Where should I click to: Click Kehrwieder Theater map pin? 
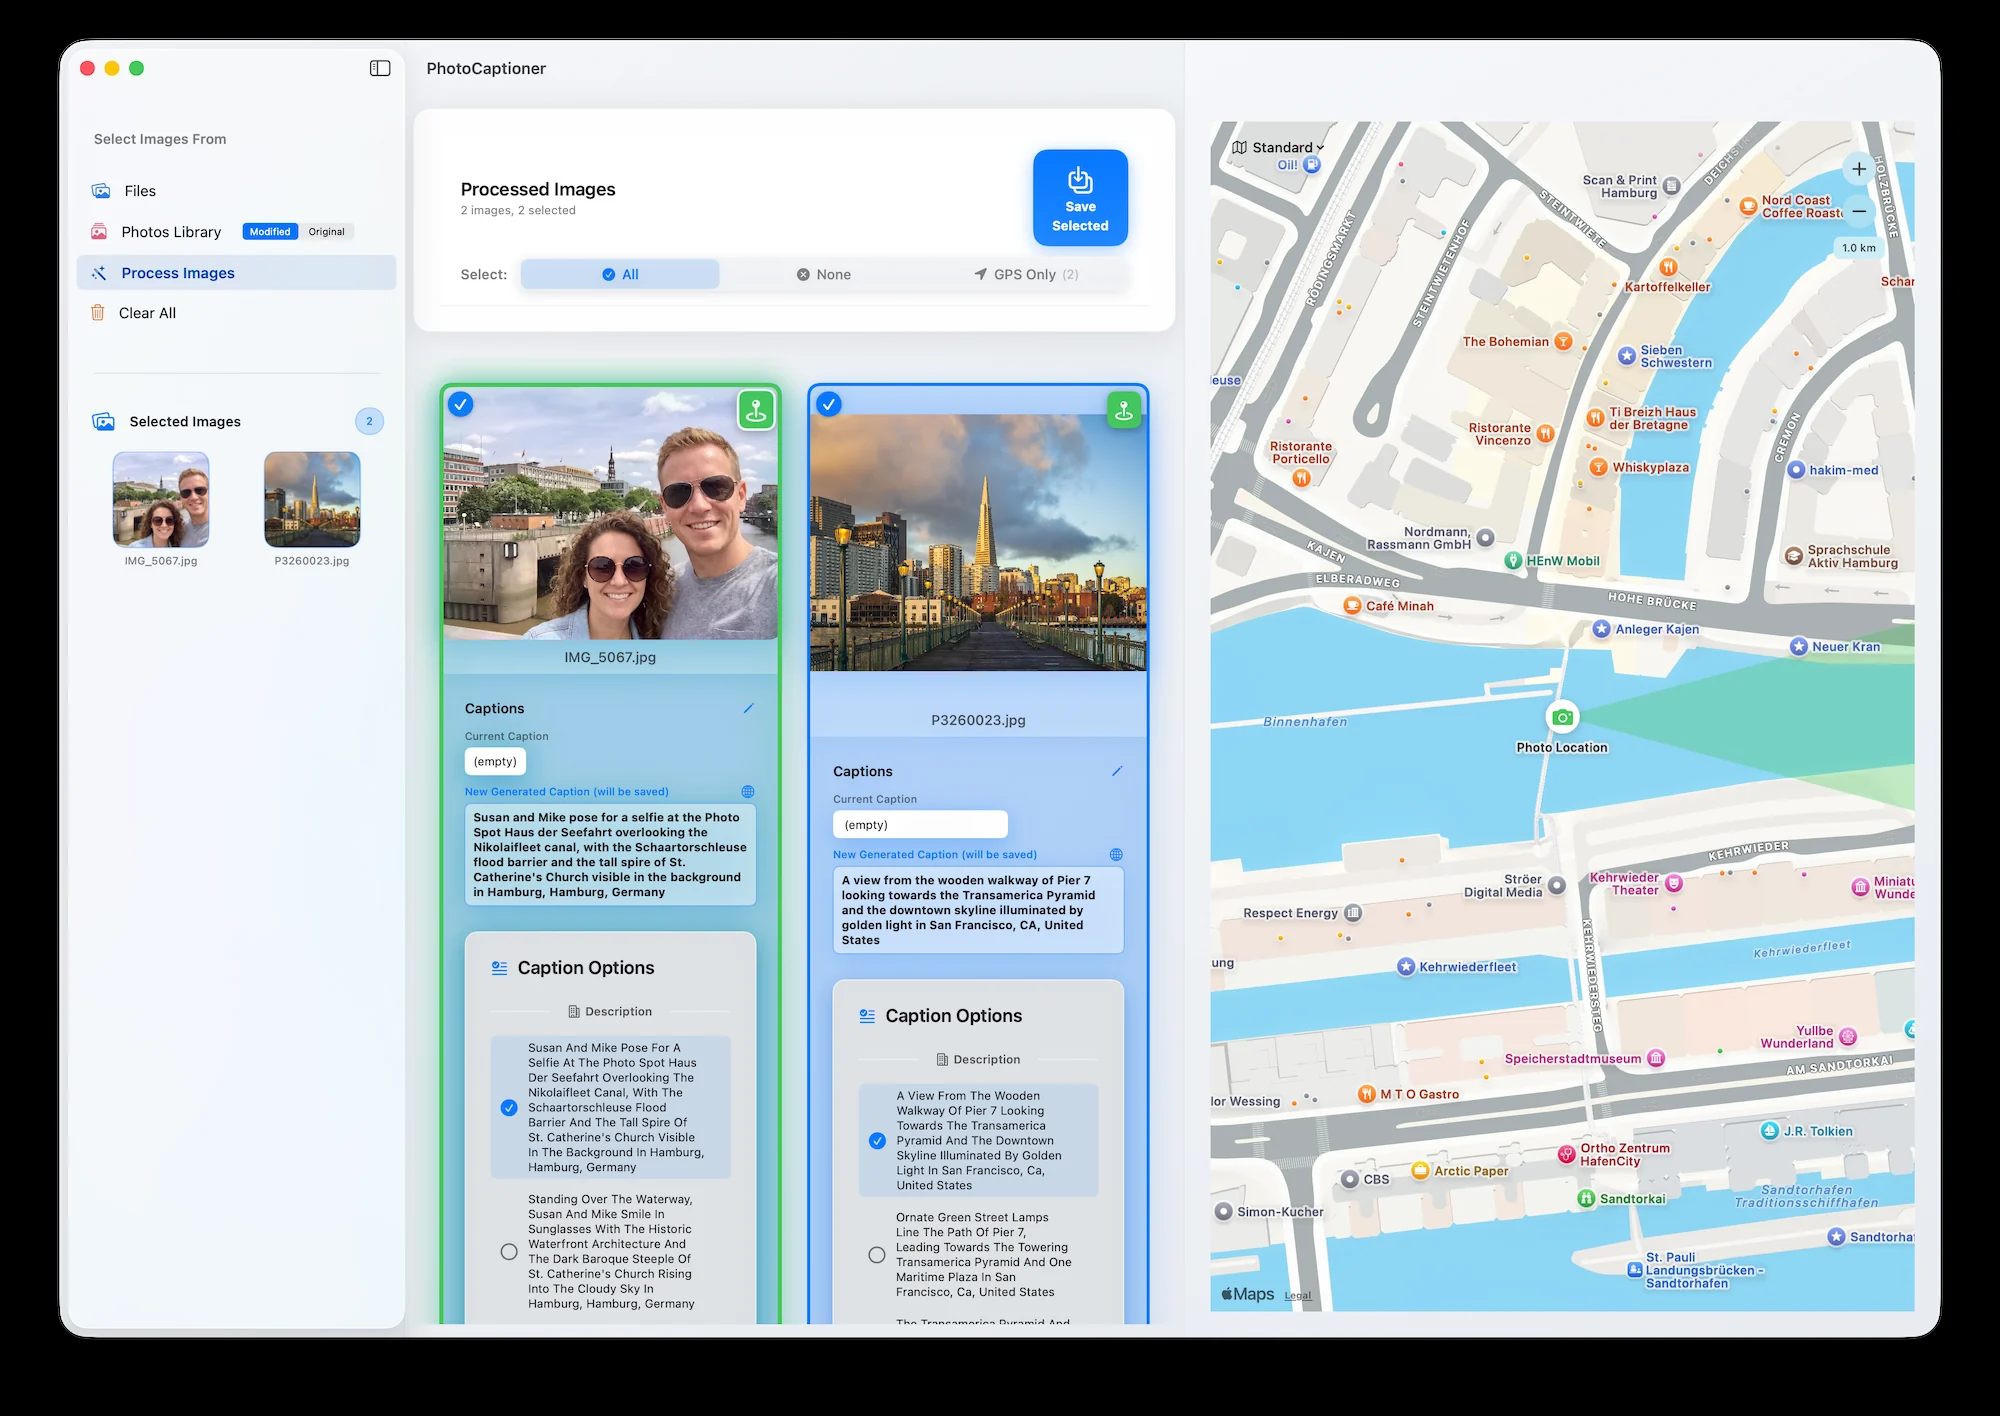1674,883
